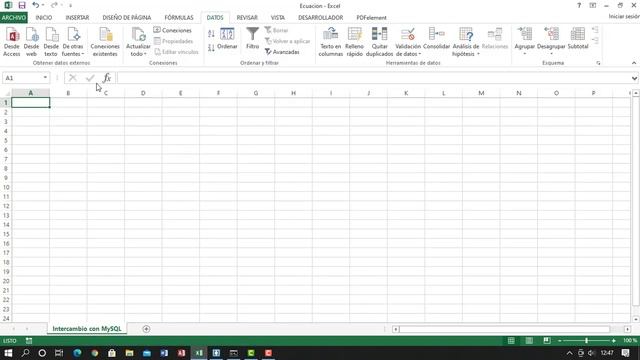The height and width of the screenshot is (360, 640).
Task: Select the Intercambio con MySQL sheet tab
Action: [x=87, y=329]
